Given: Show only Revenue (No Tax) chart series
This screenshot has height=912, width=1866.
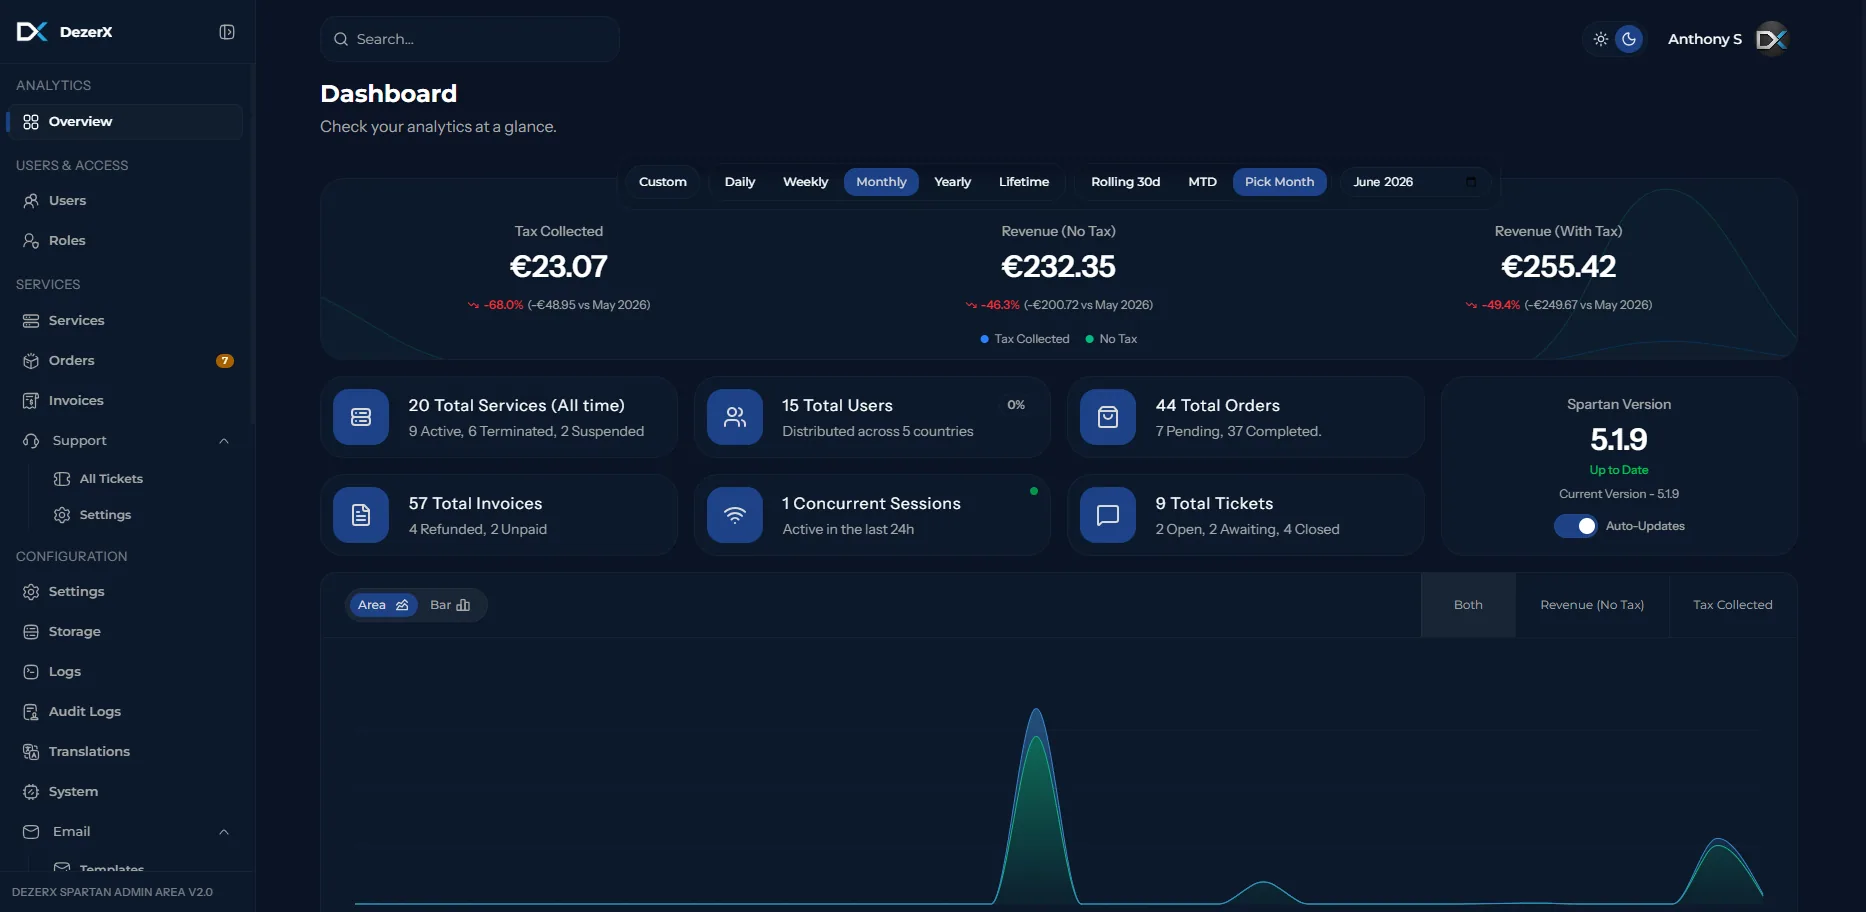Looking at the screenshot, I should (1592, 605).
